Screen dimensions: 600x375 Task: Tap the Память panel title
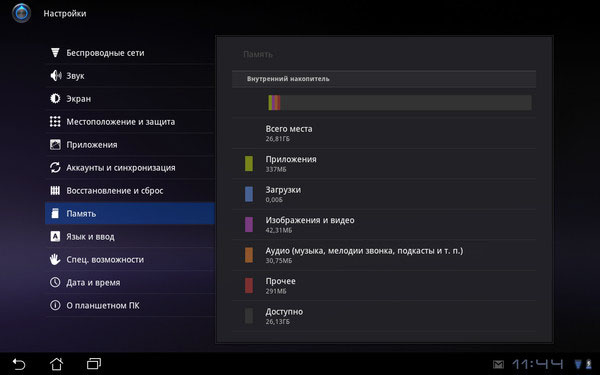(258, 54)
